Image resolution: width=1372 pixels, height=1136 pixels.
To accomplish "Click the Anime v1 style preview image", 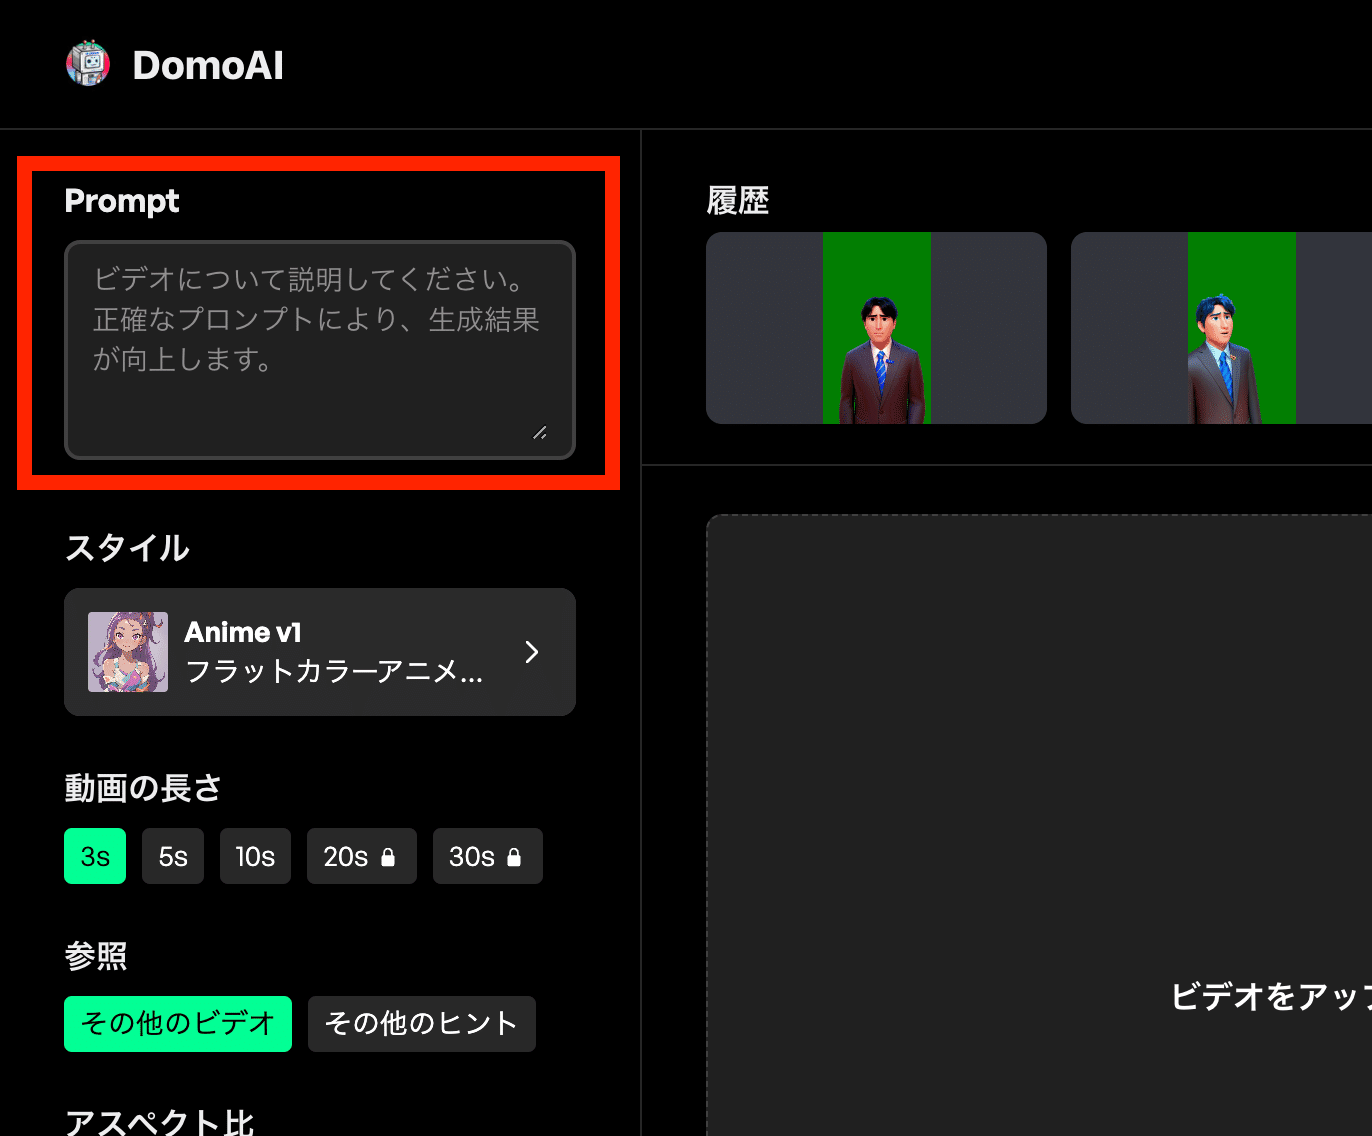I will pos(128,652).
